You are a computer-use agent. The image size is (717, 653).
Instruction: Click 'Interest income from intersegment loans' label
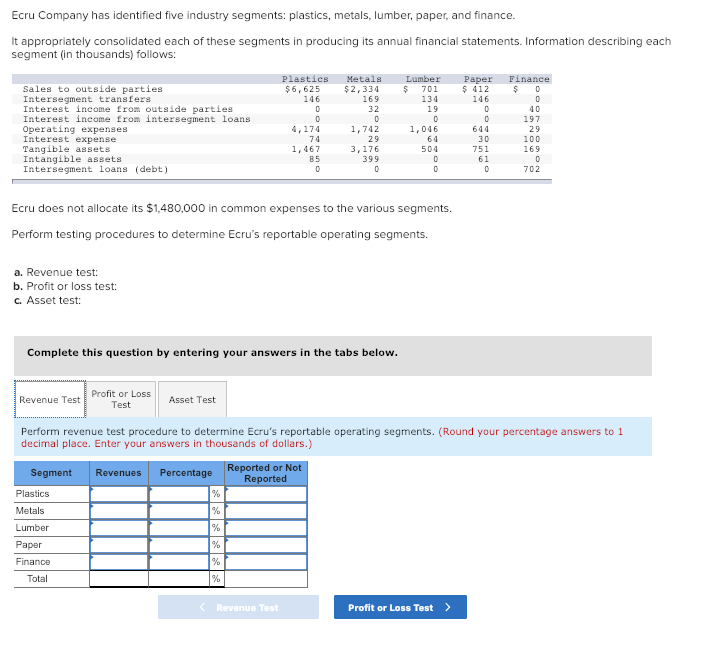[137, 119]
